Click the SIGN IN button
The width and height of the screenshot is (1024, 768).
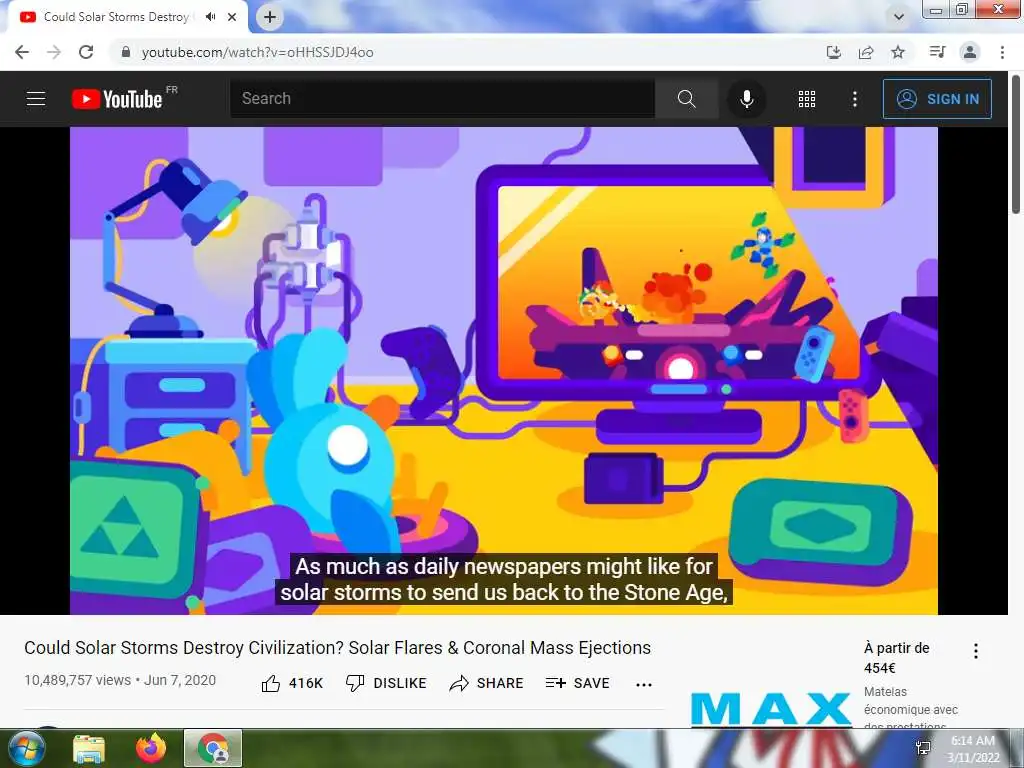click(937, 99)
